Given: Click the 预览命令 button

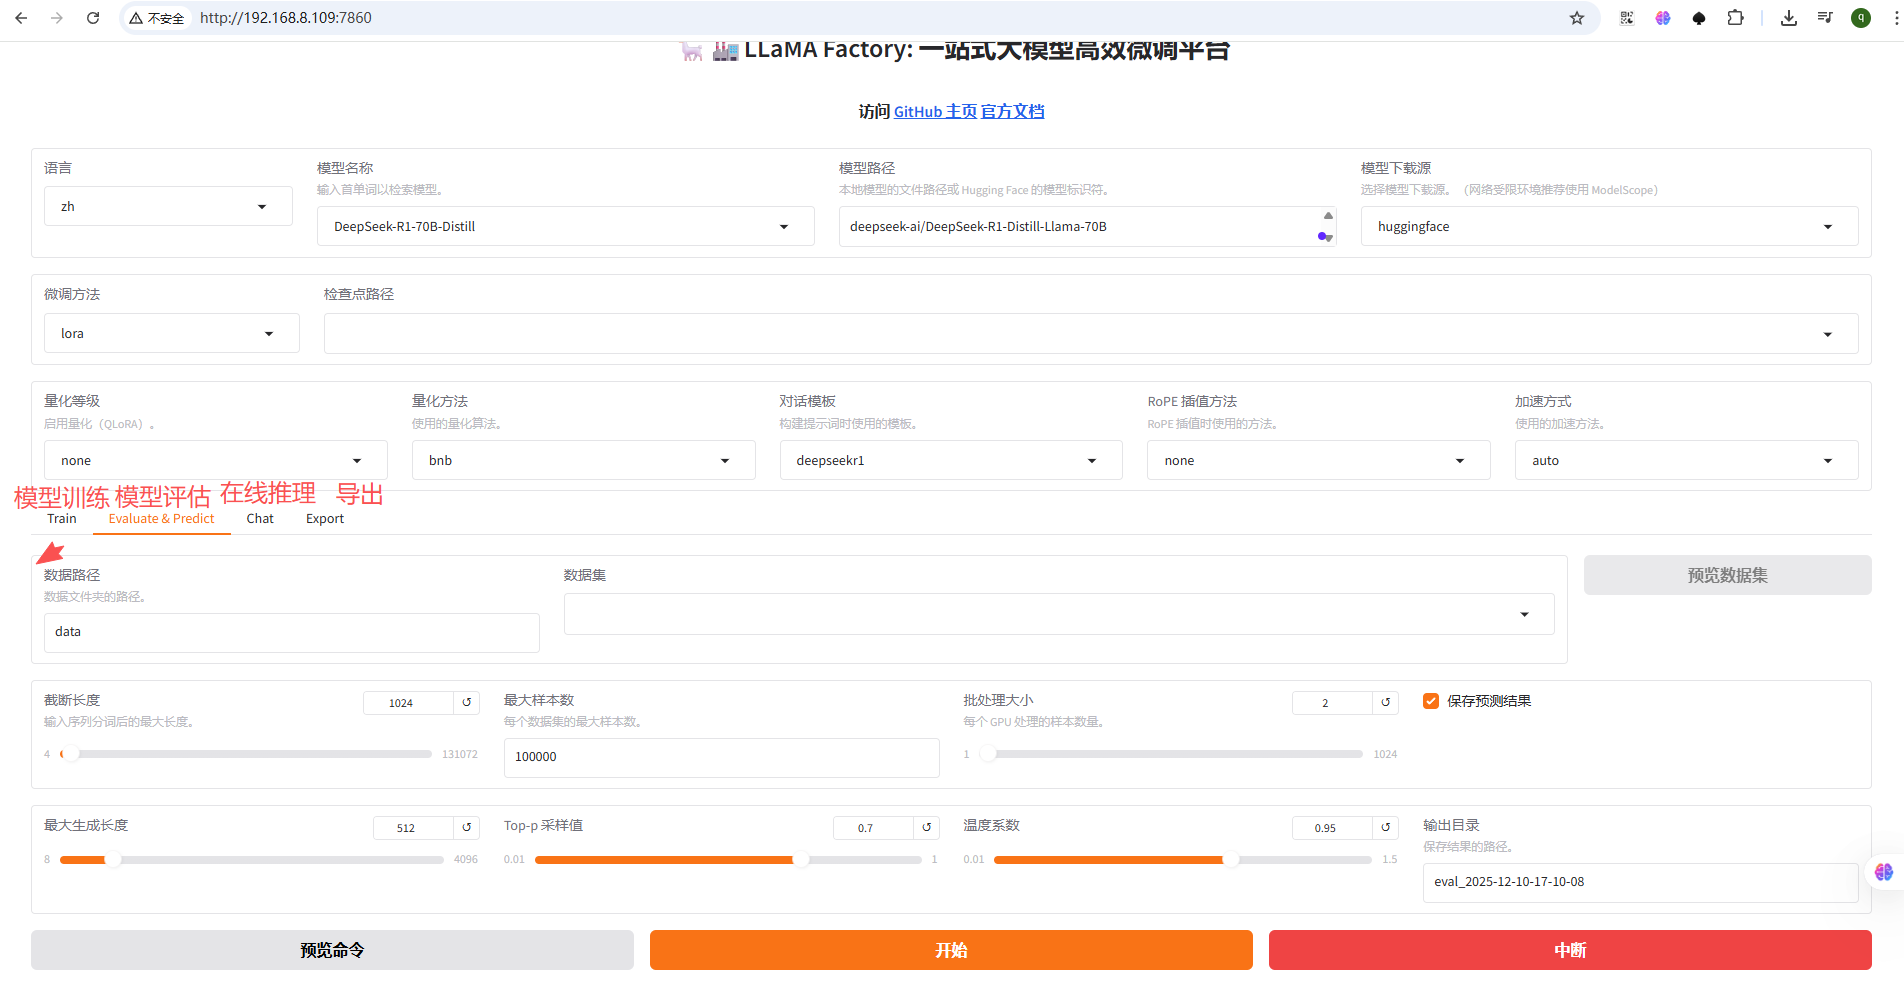Looking at the screenshot, I should click(332, 950).
